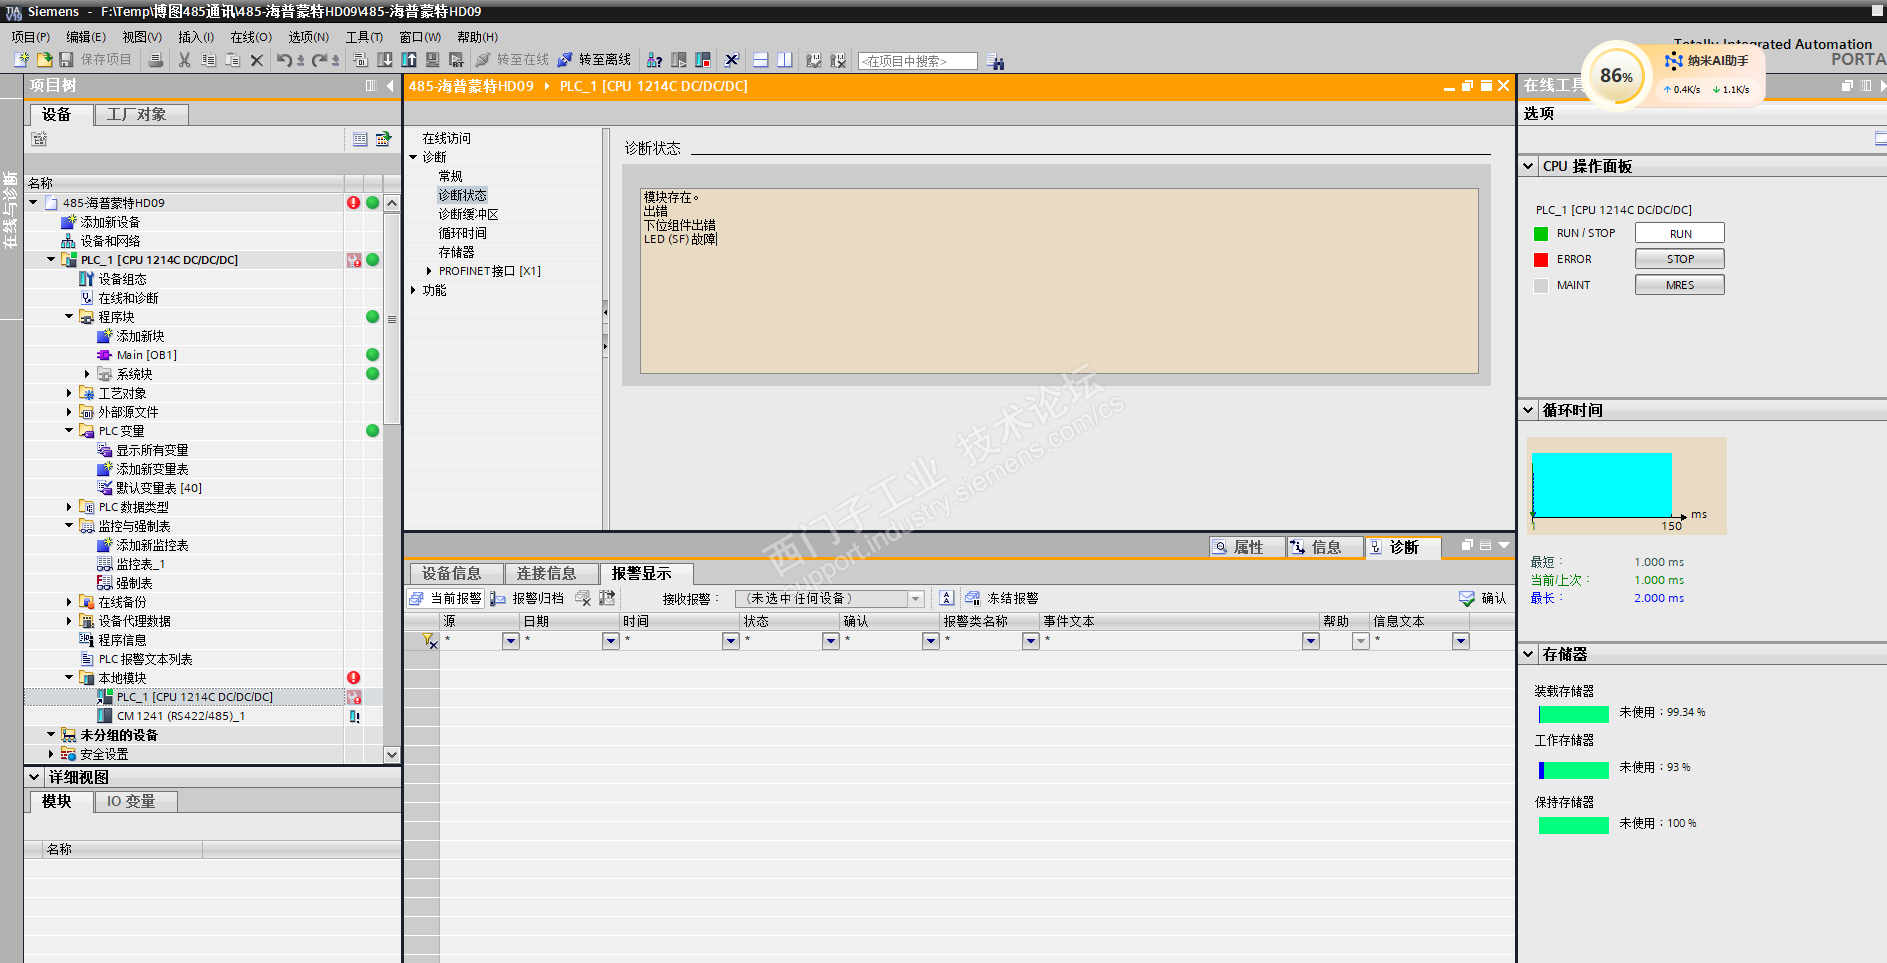Screen dimensions: 1887x963
Task: Expand the 工艺对象 tree node
Action: coord(69,393)
